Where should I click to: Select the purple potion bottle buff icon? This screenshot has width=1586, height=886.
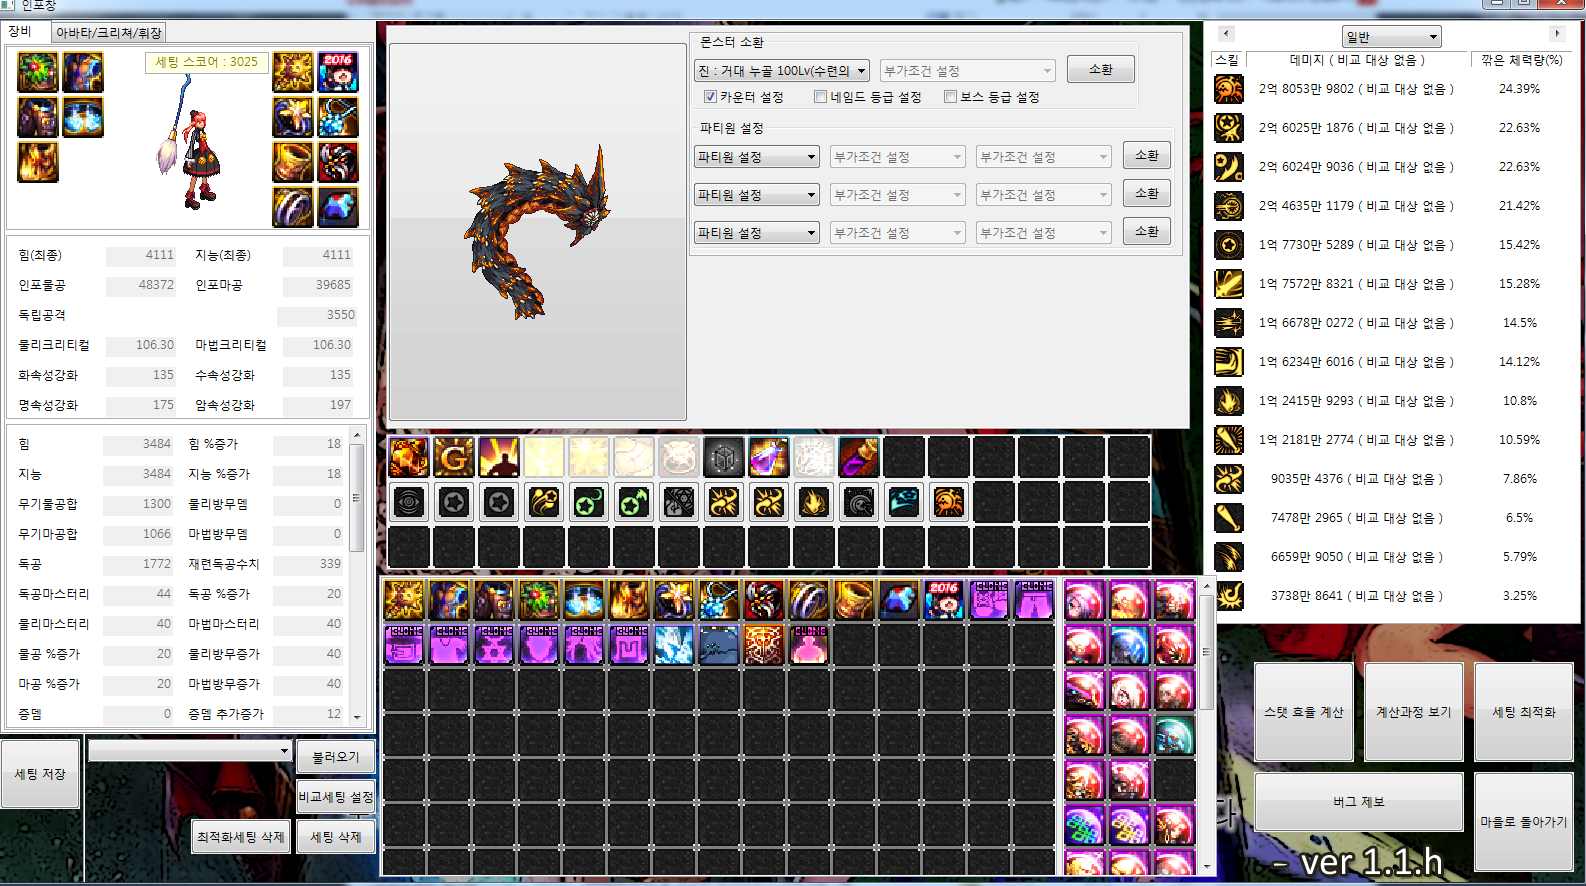(x=768, y=458)
